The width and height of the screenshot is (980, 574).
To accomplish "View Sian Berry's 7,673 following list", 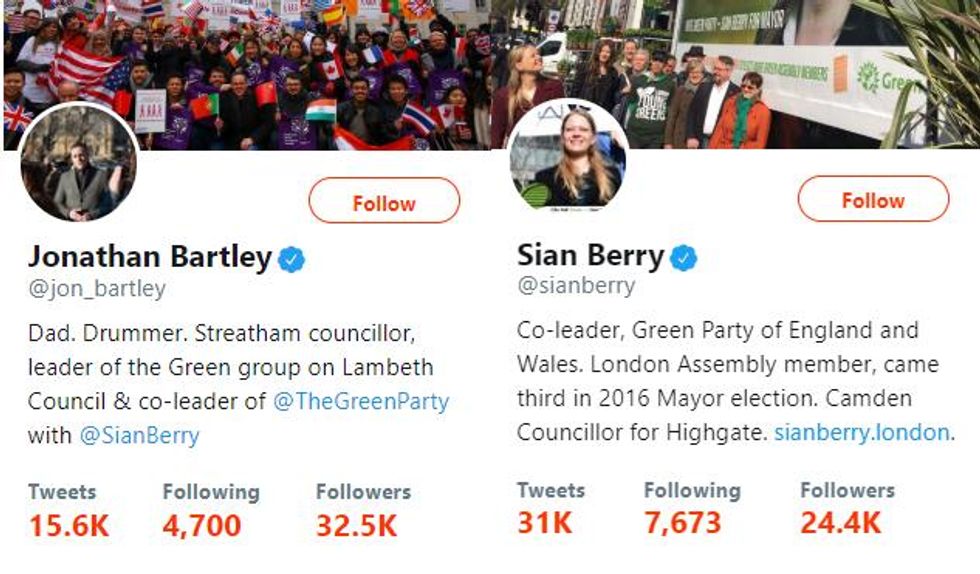I will pos(692,508).
